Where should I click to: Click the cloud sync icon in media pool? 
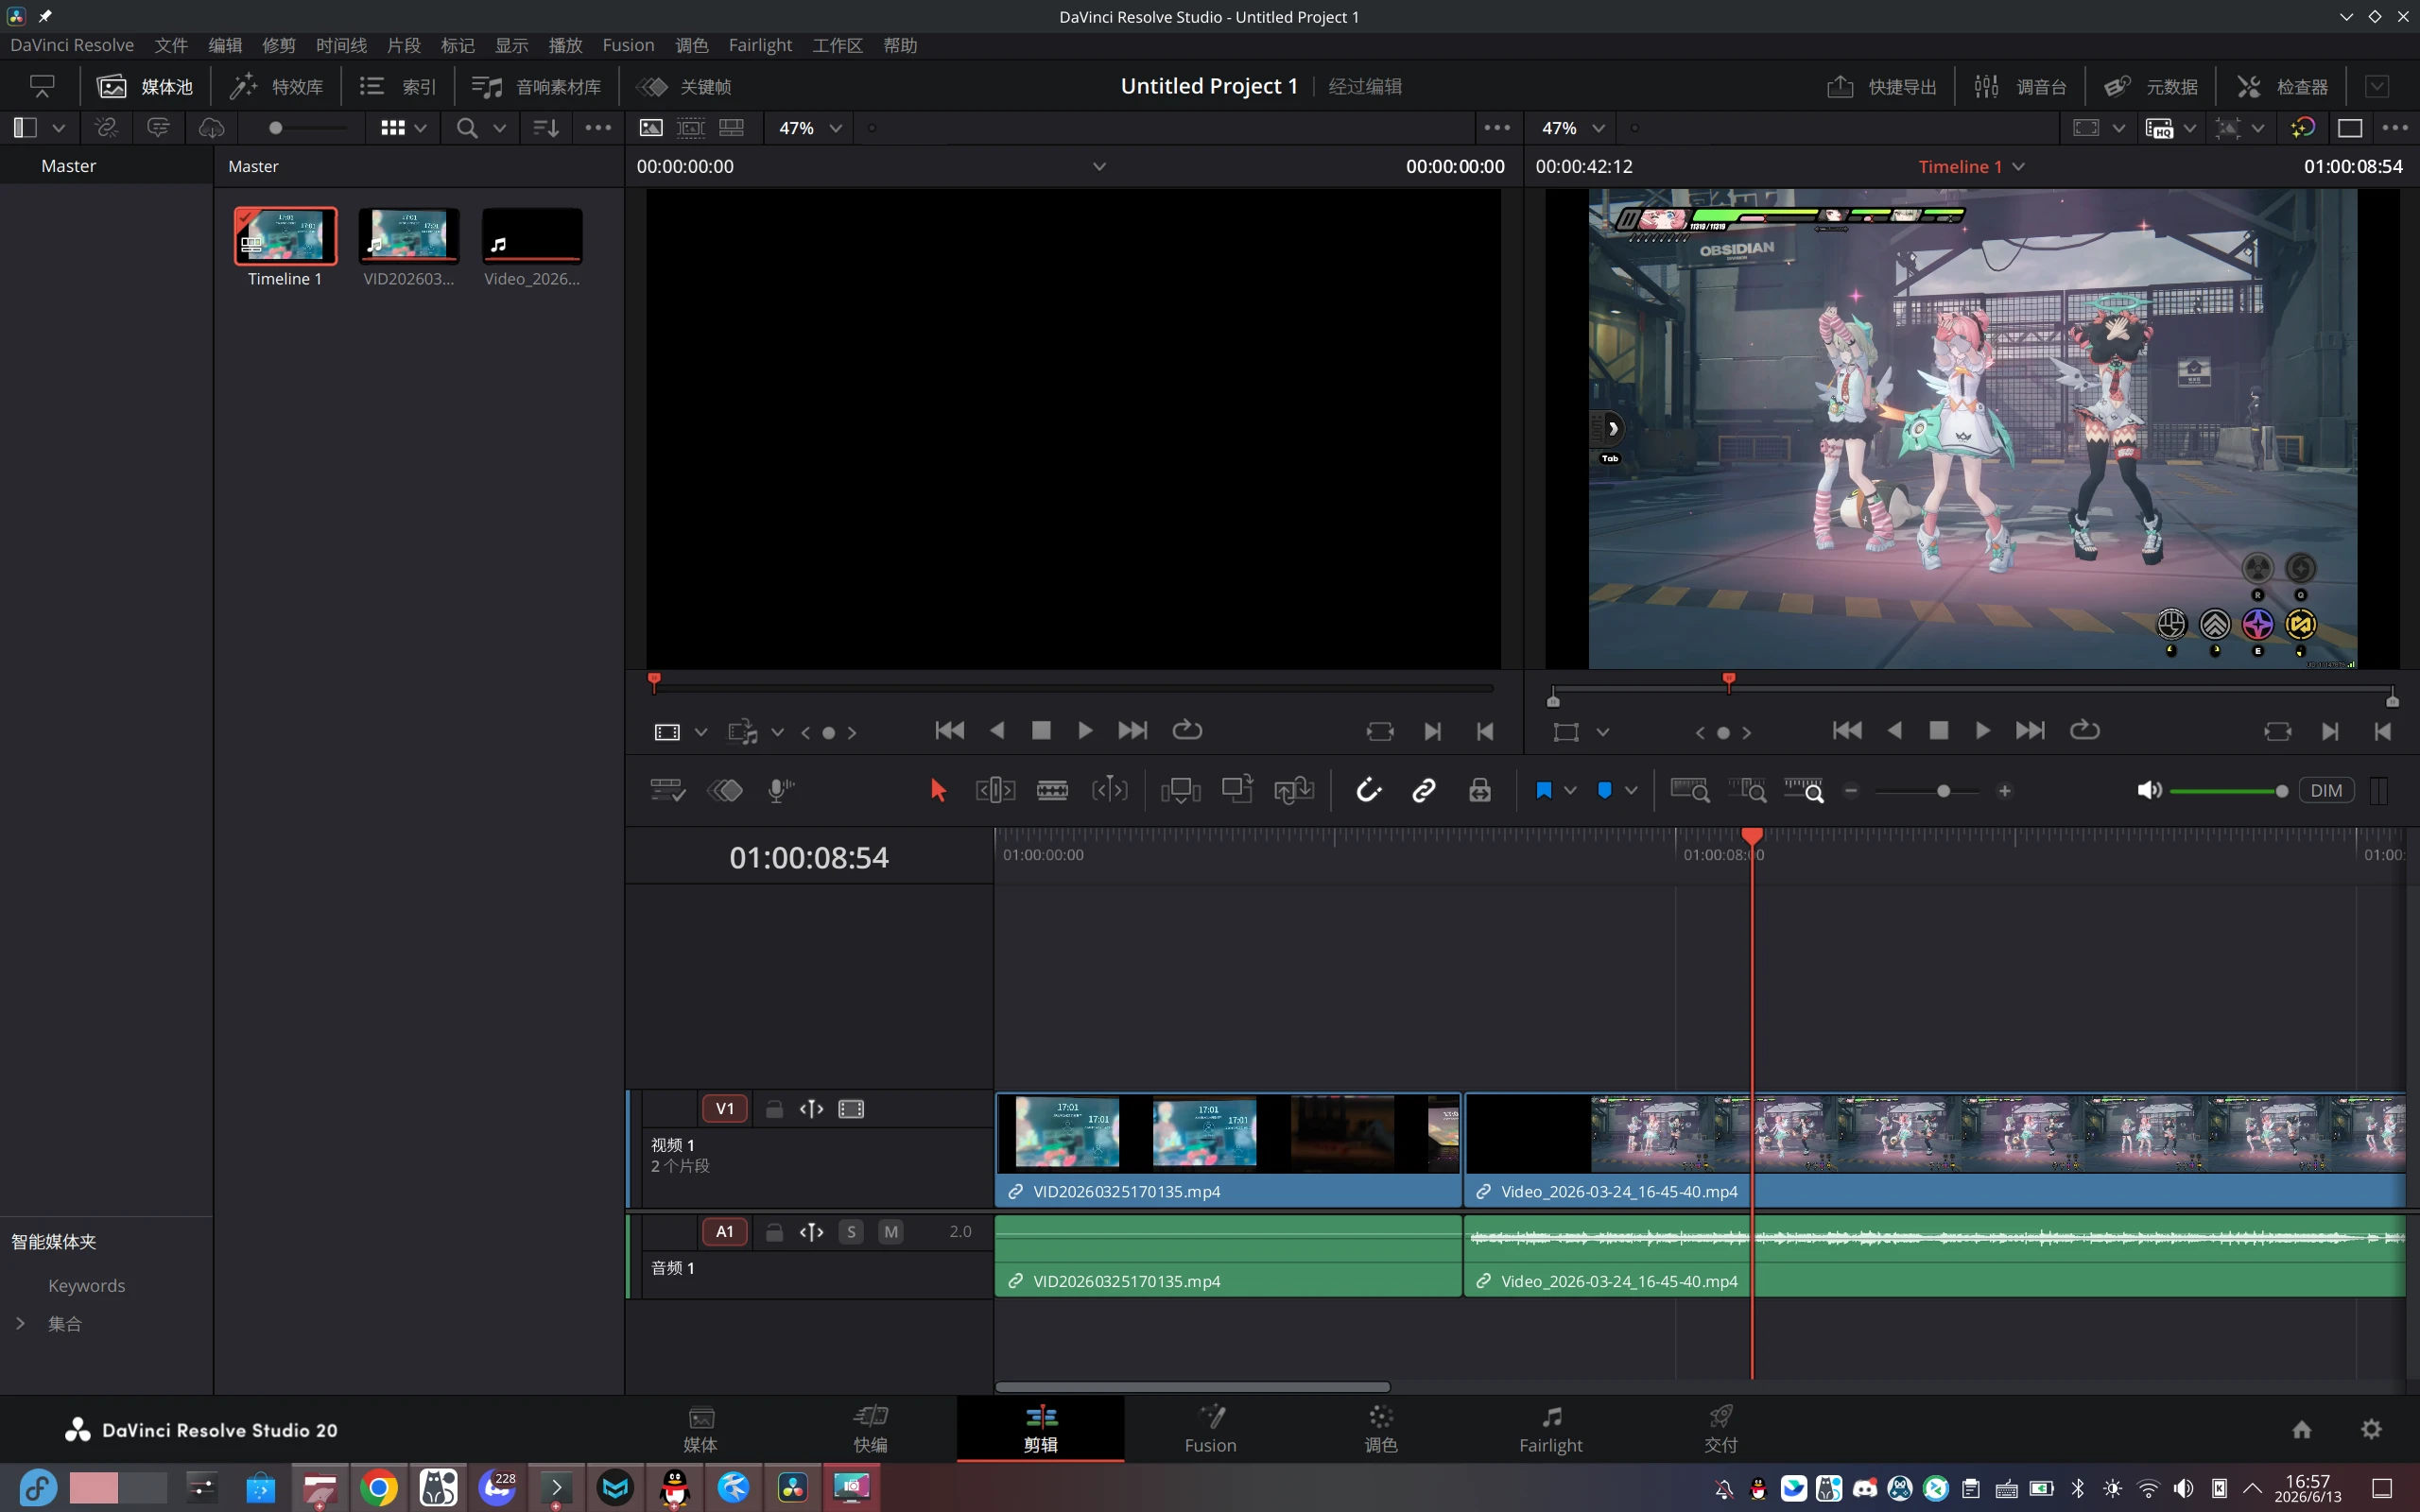211,128
